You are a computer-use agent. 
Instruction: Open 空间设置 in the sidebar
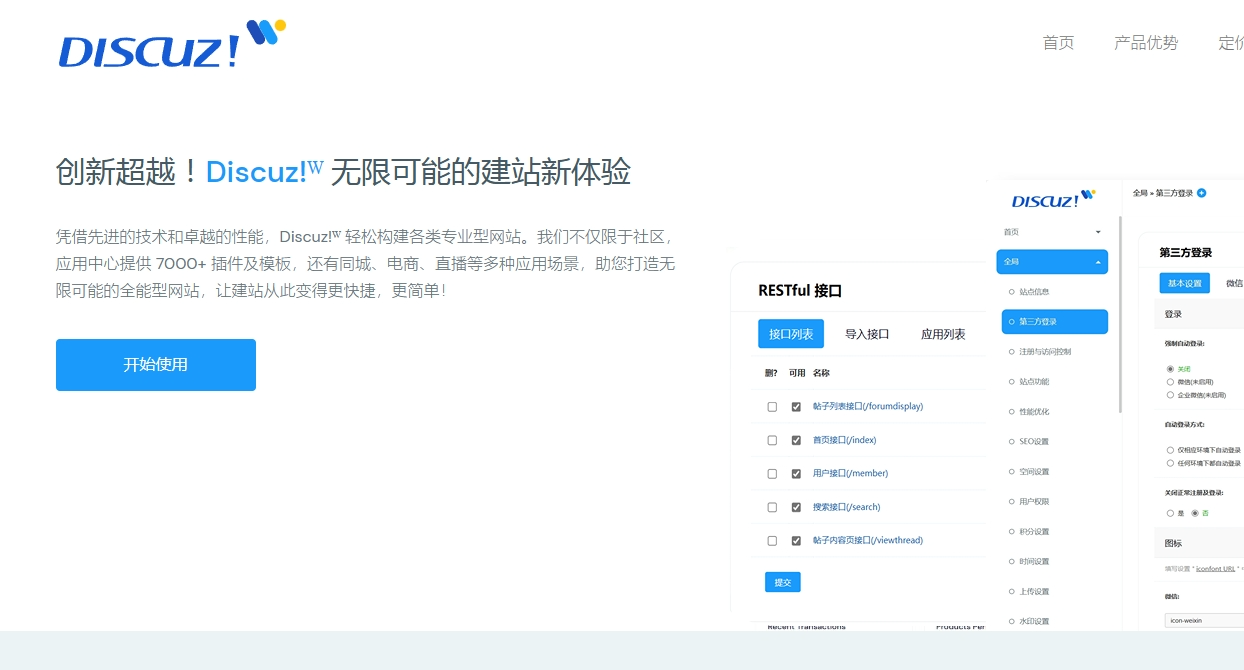pos(1034,472)
